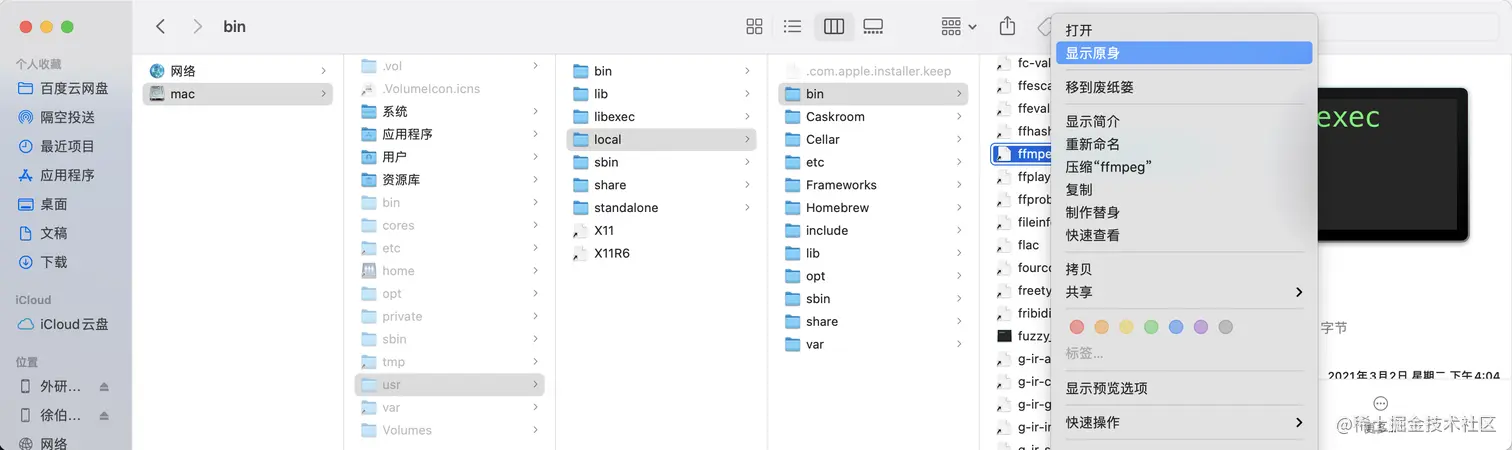Click the Share toolbar icon
Viewport: 1512px width, 450px height.
point(1008,27)
